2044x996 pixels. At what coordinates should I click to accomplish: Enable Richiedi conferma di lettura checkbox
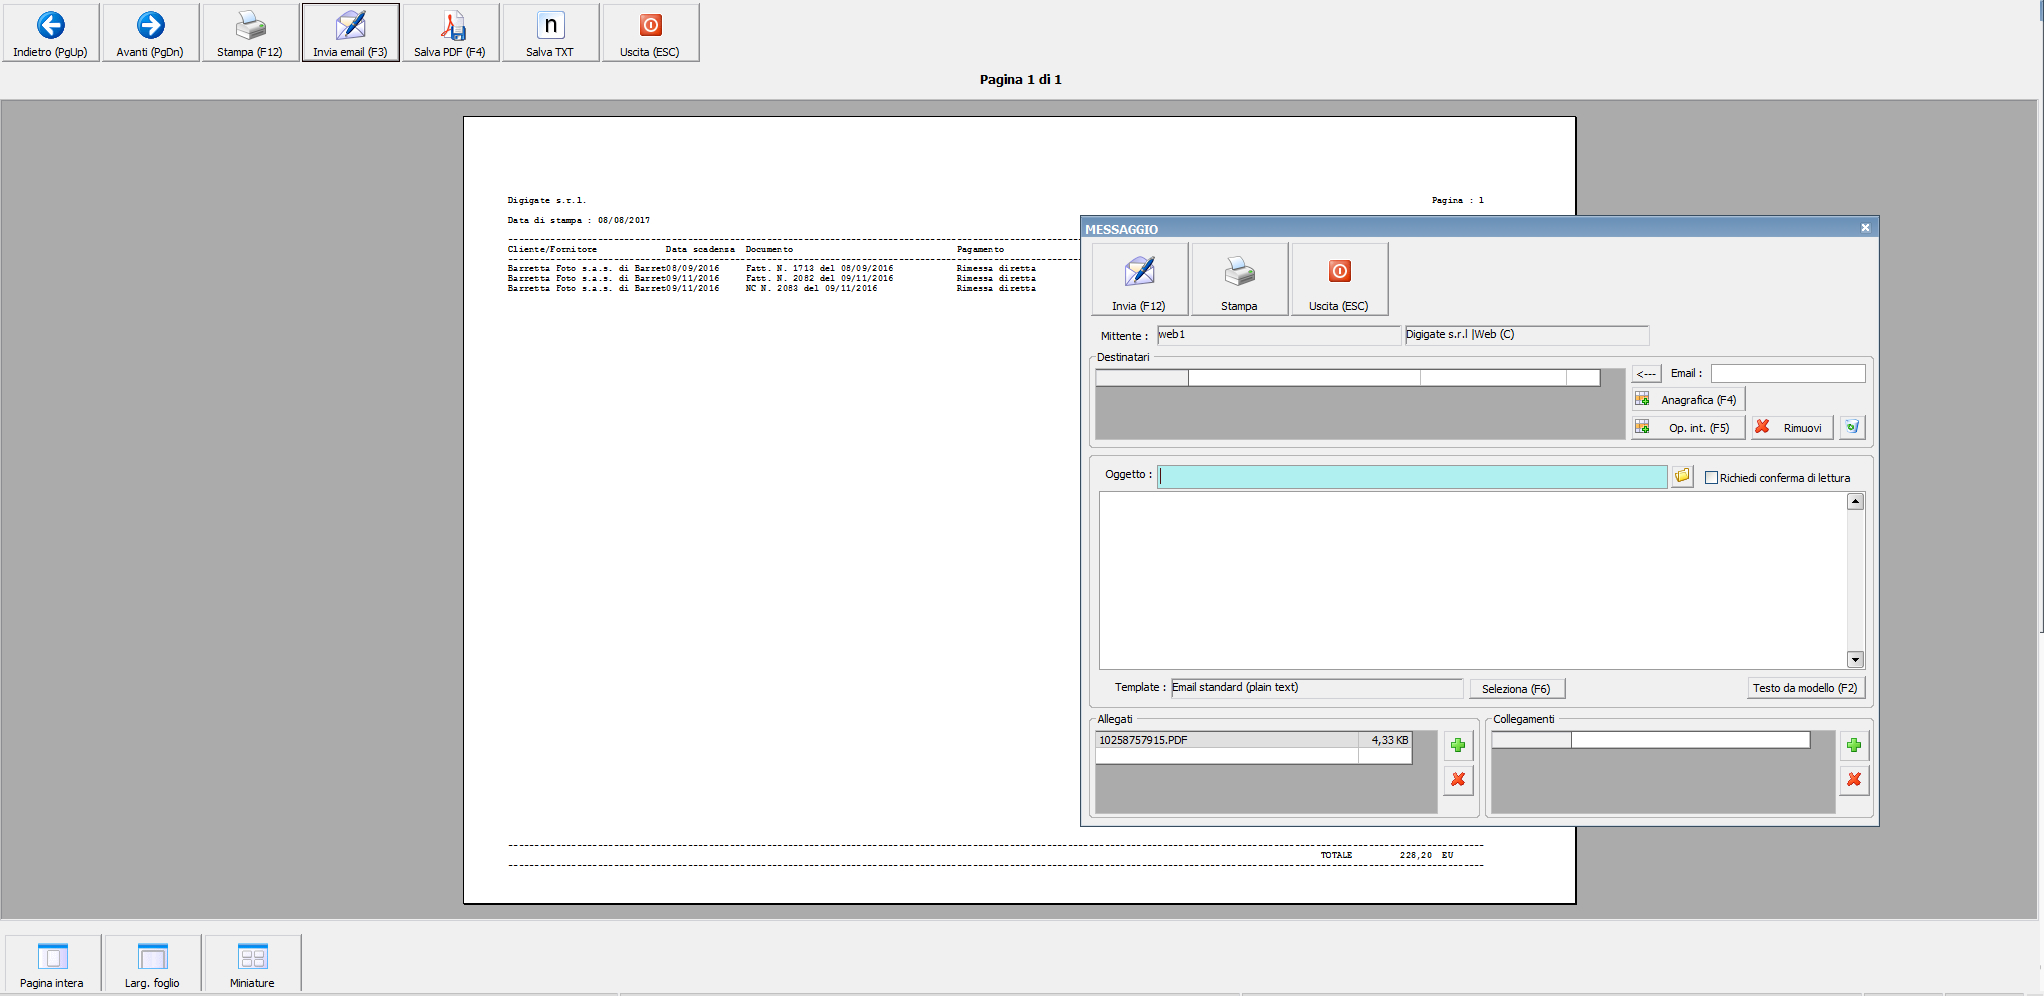(1711, 478)
